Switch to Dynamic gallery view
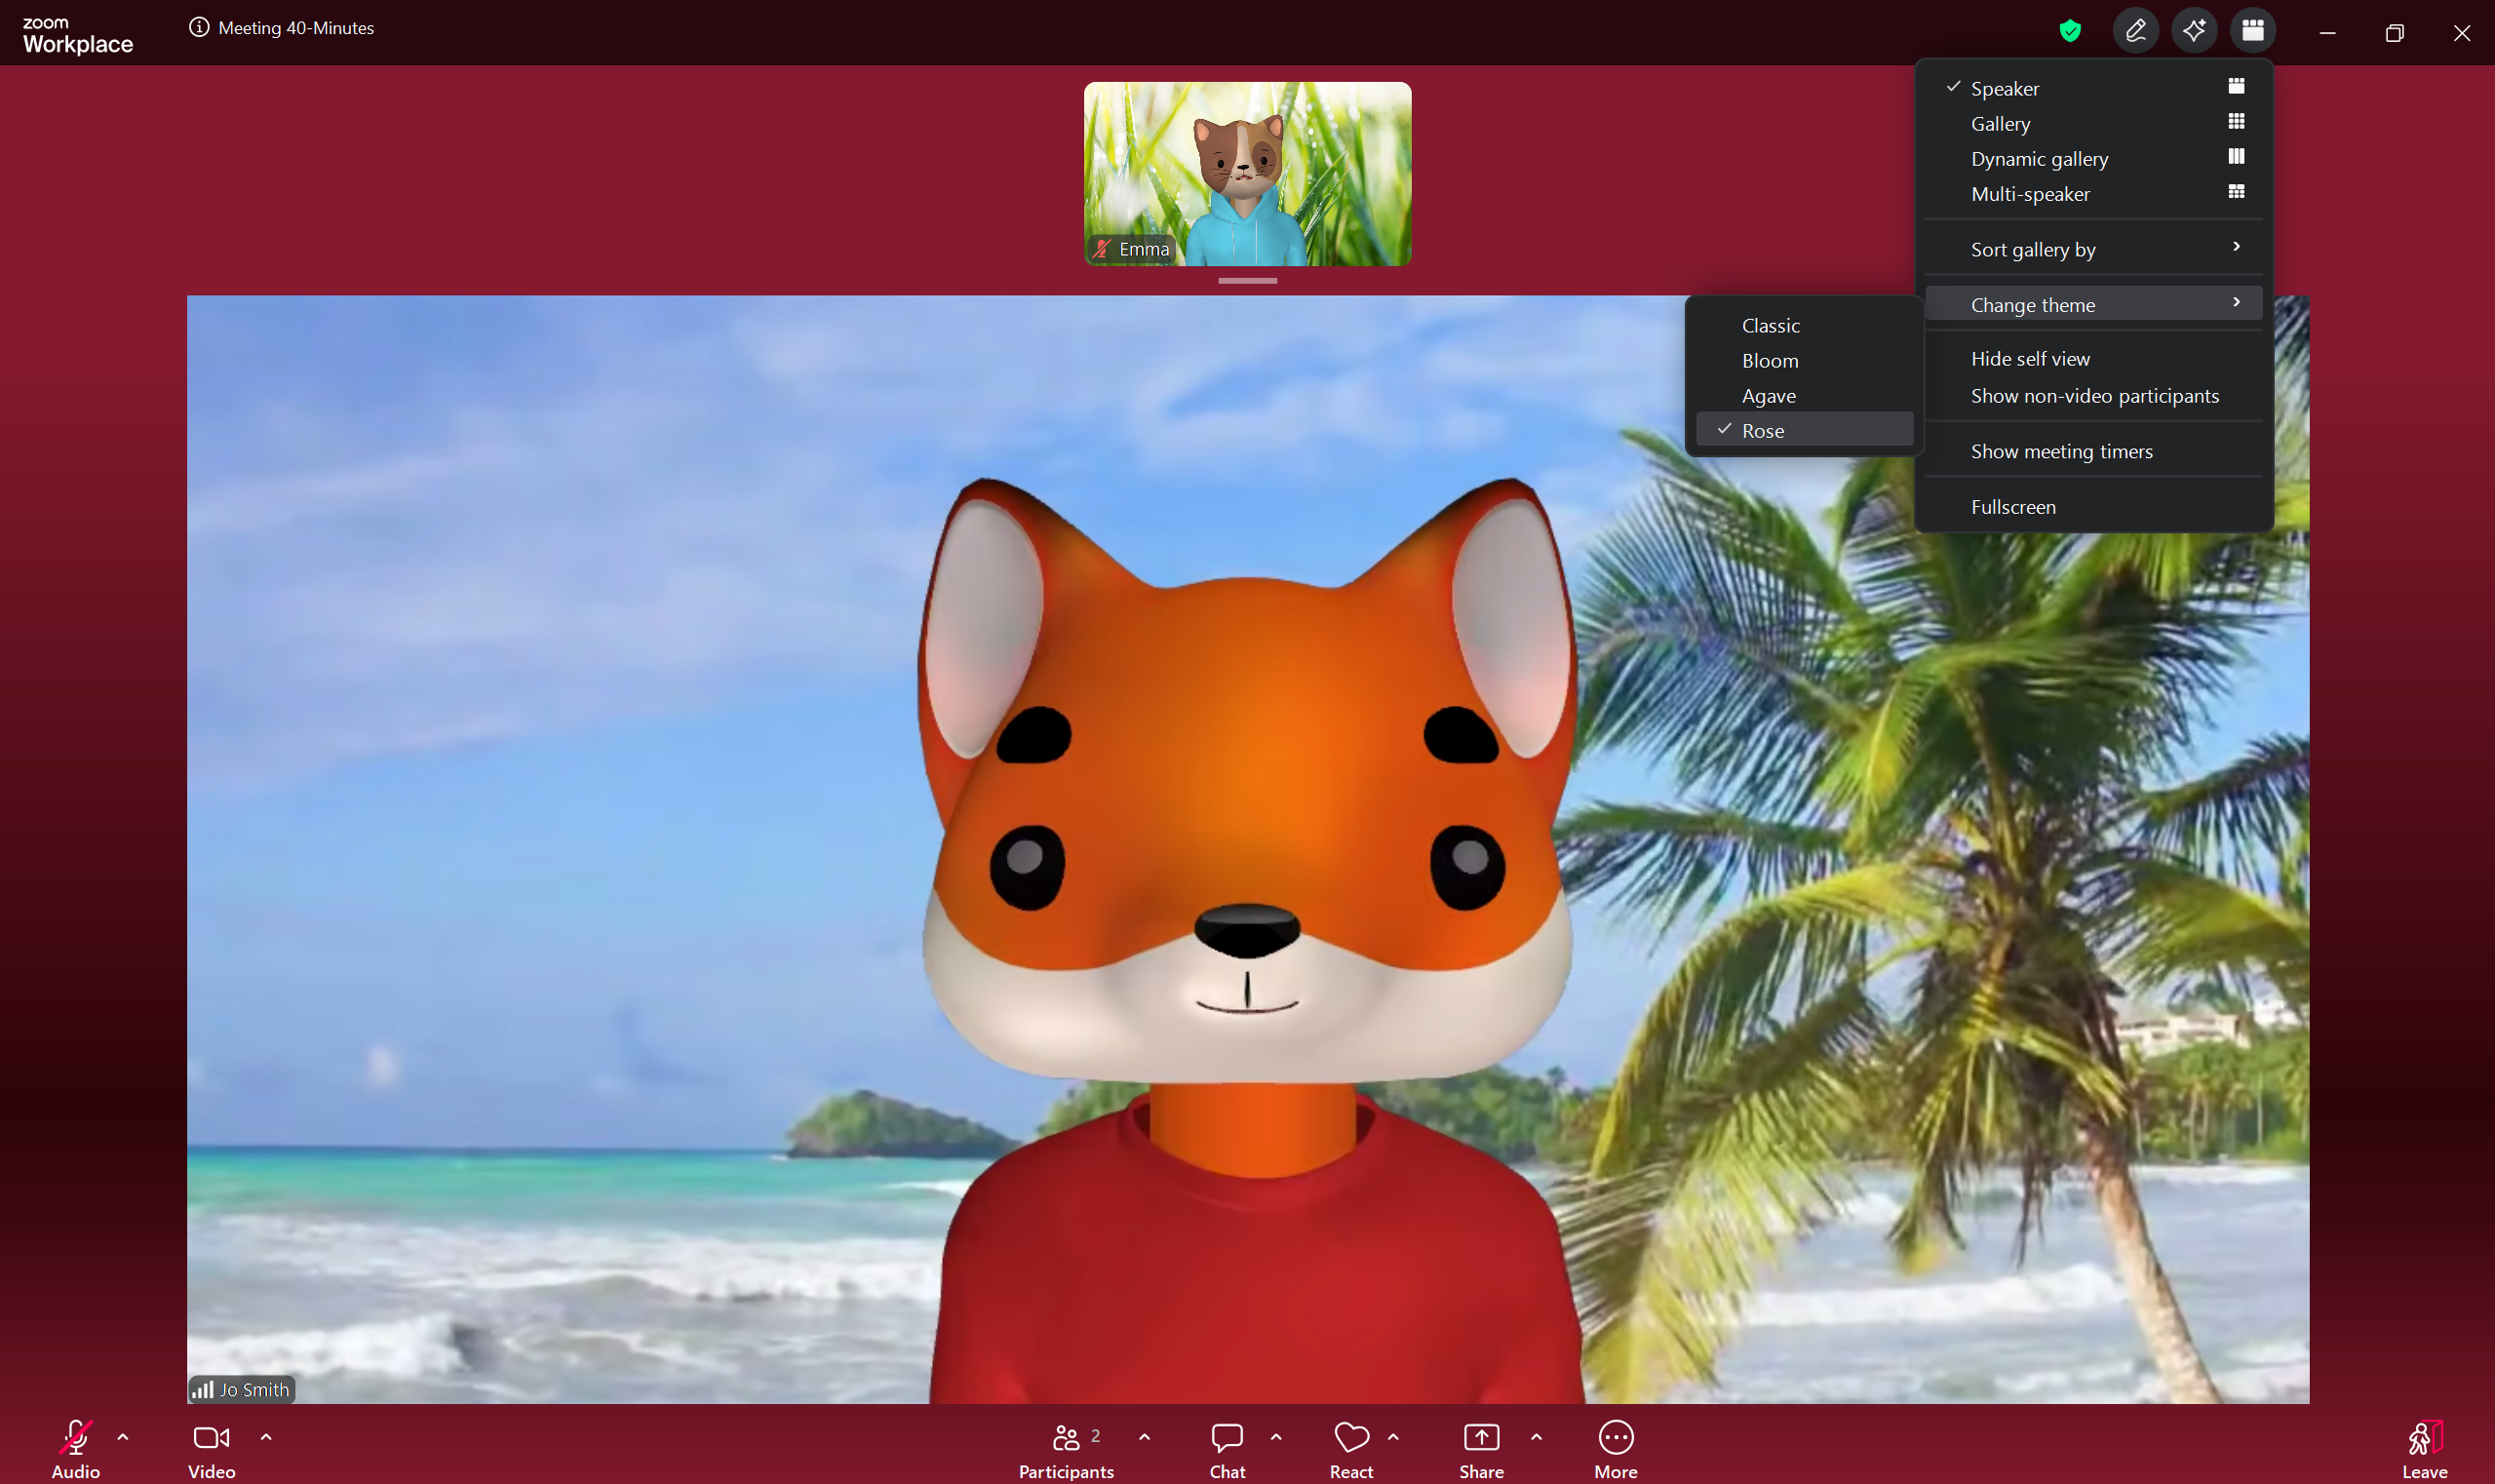 (2093, 158)
